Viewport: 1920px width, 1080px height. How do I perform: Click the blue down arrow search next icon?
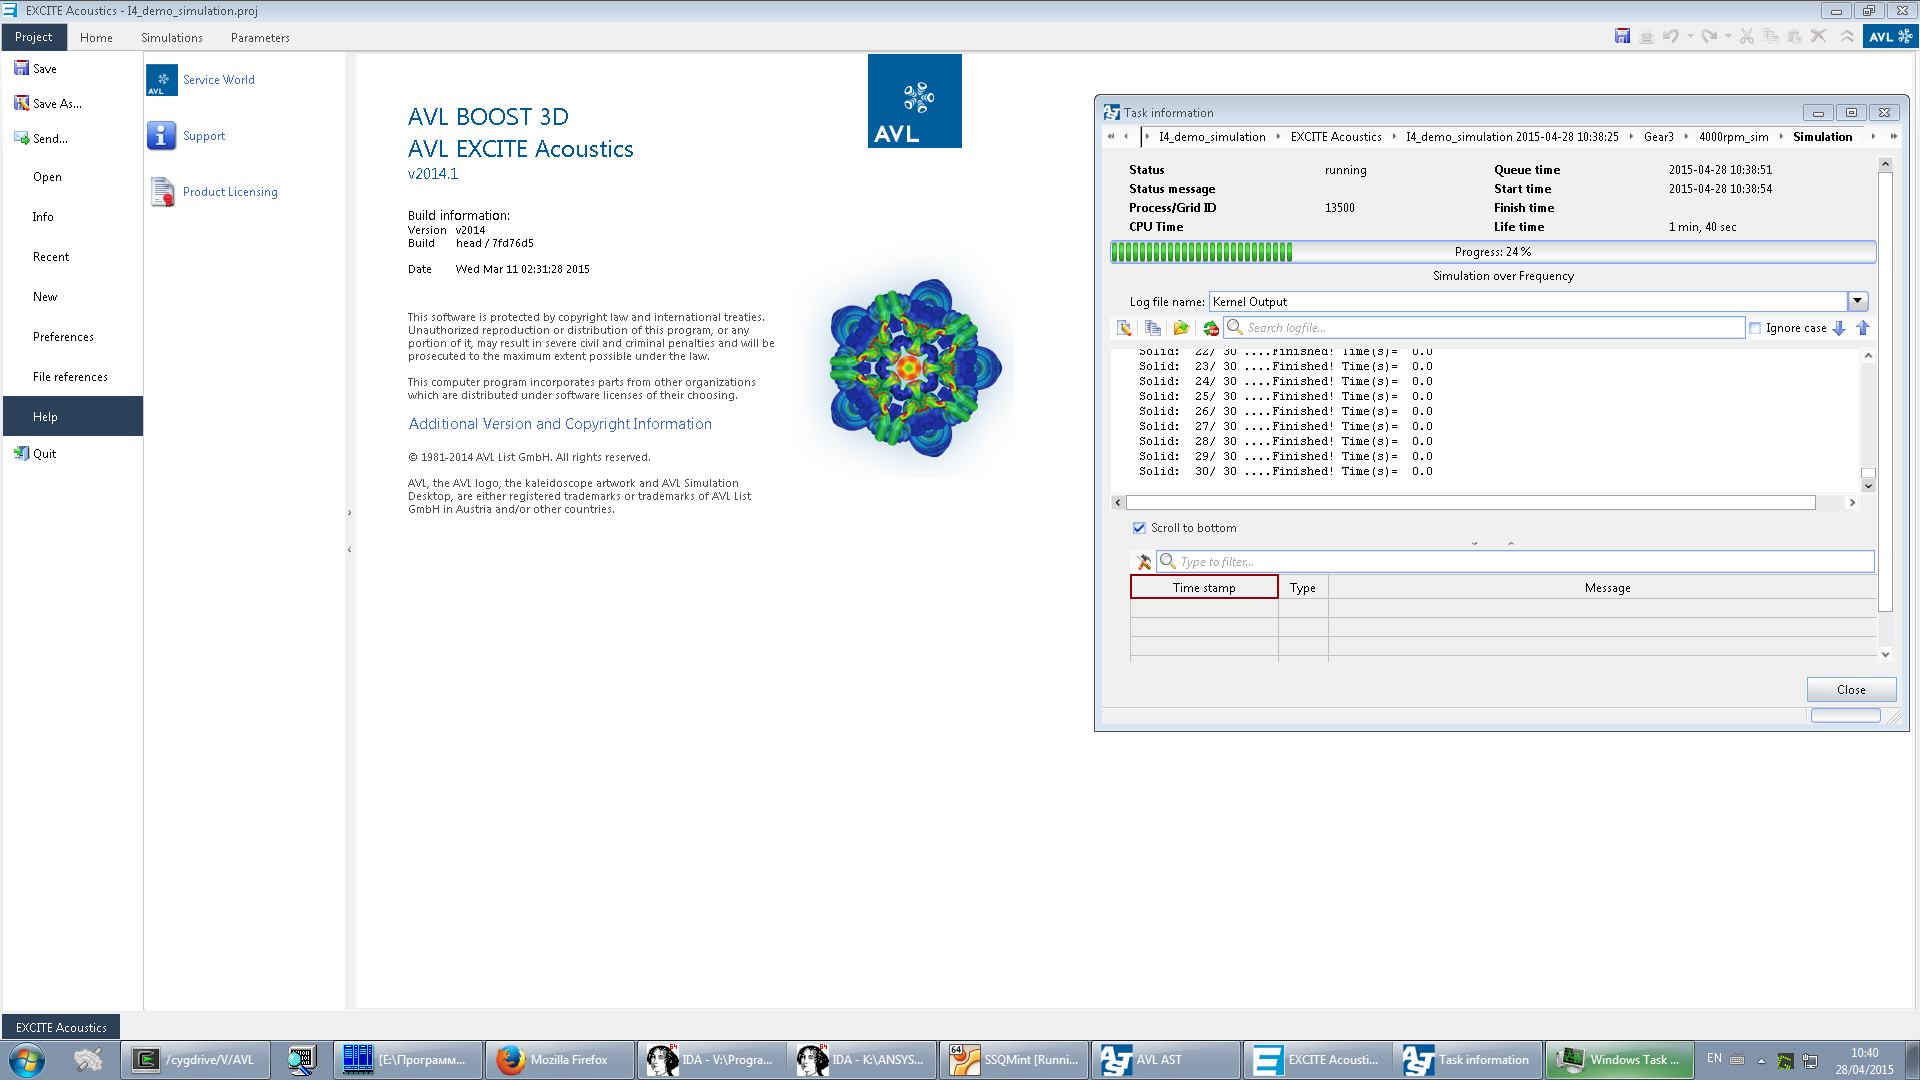pos(1839,328)
